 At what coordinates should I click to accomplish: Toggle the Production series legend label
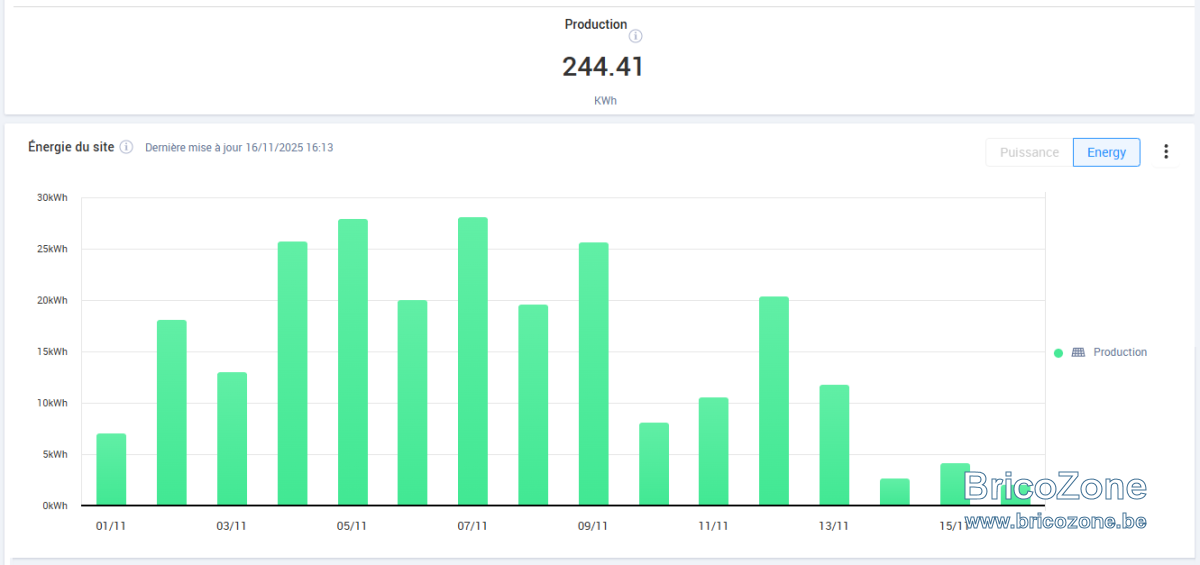point(1120,352)
